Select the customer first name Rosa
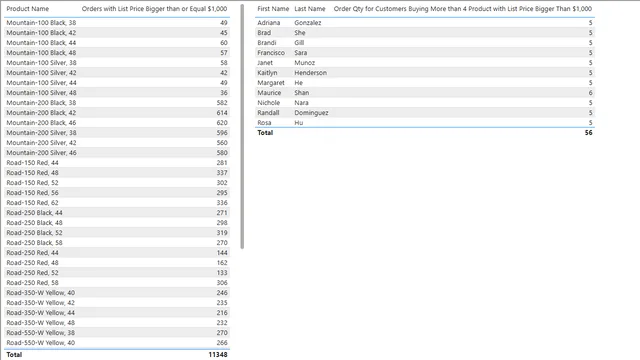The image size is (640, 360). click(x=264, y=122)
